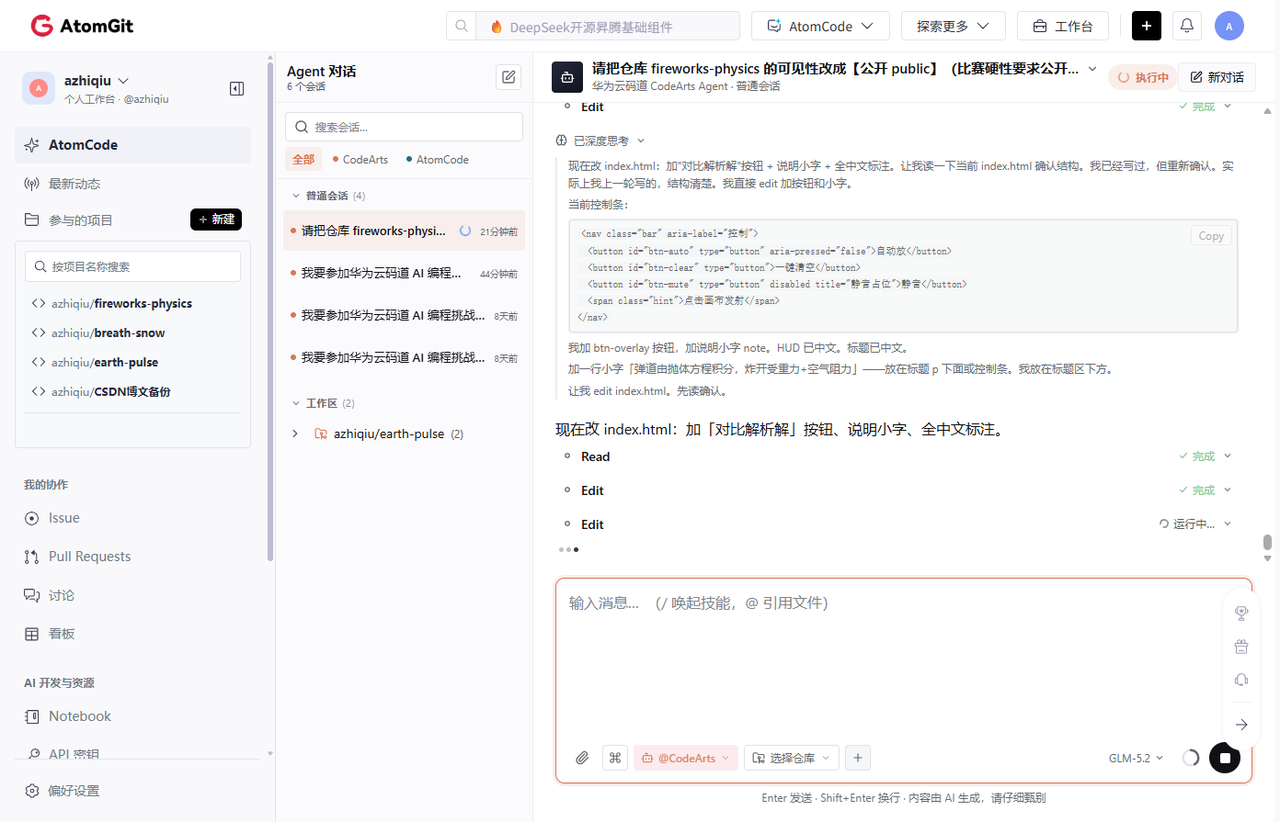Click the AtomGit logo
This screenshot has height=822, width=1280.
point(82,26)
